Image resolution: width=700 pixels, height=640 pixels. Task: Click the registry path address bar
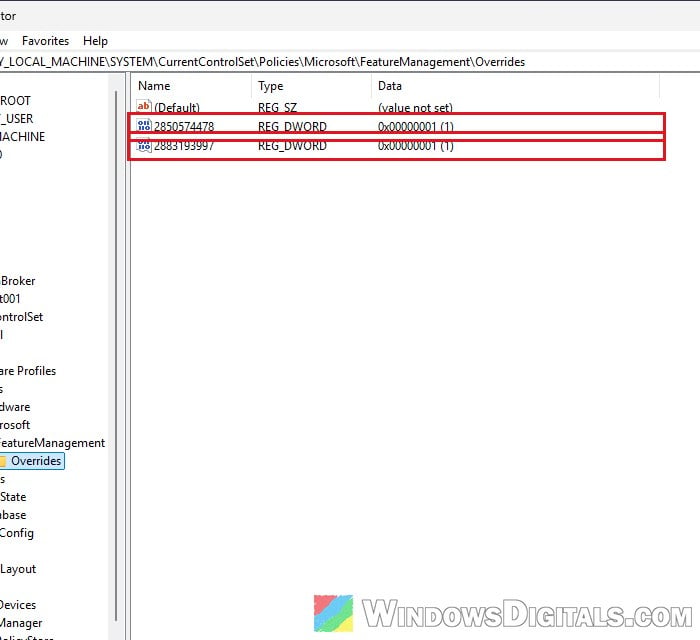tap(350, 62)
